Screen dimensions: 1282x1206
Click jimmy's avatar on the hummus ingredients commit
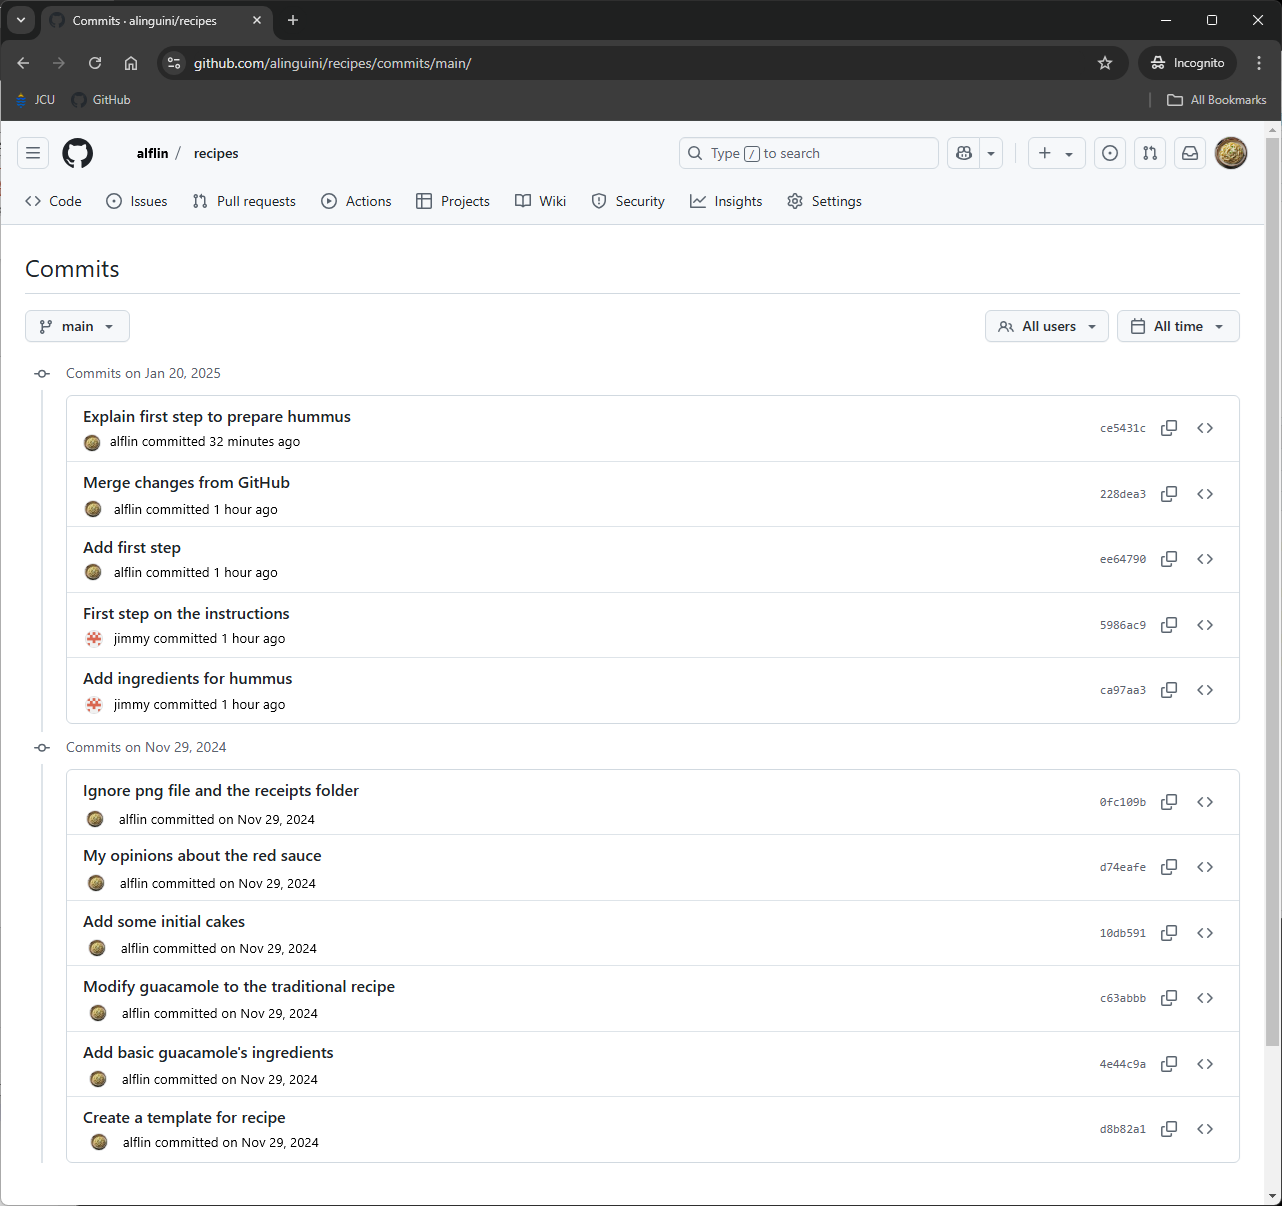point(93,704)
